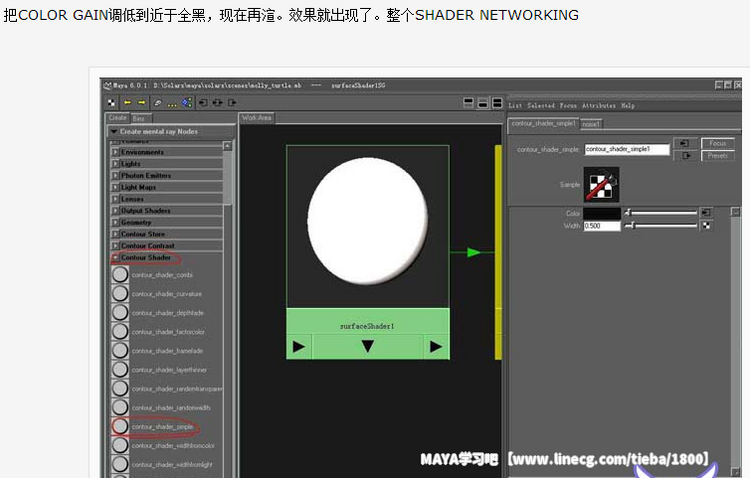Click the blue graph materials on selection icon
The height and width of the screenshot is (478, 750).
coord(187,102)
